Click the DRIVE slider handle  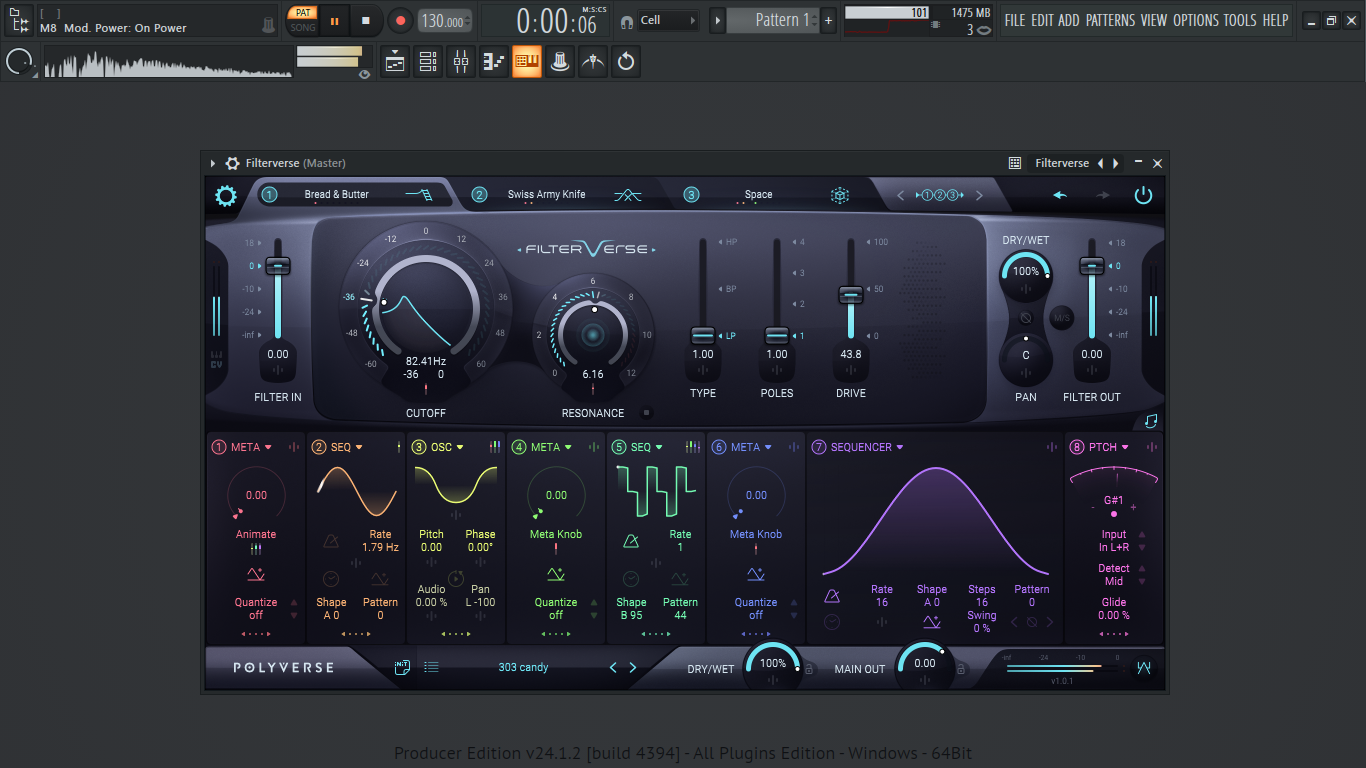coord(851,294)
